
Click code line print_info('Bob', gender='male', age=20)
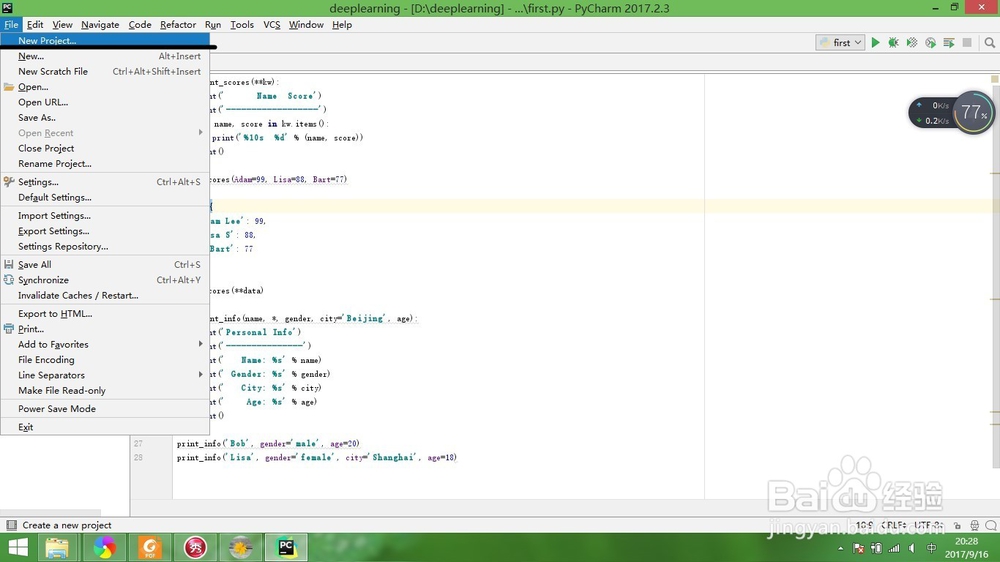(268, 443)
